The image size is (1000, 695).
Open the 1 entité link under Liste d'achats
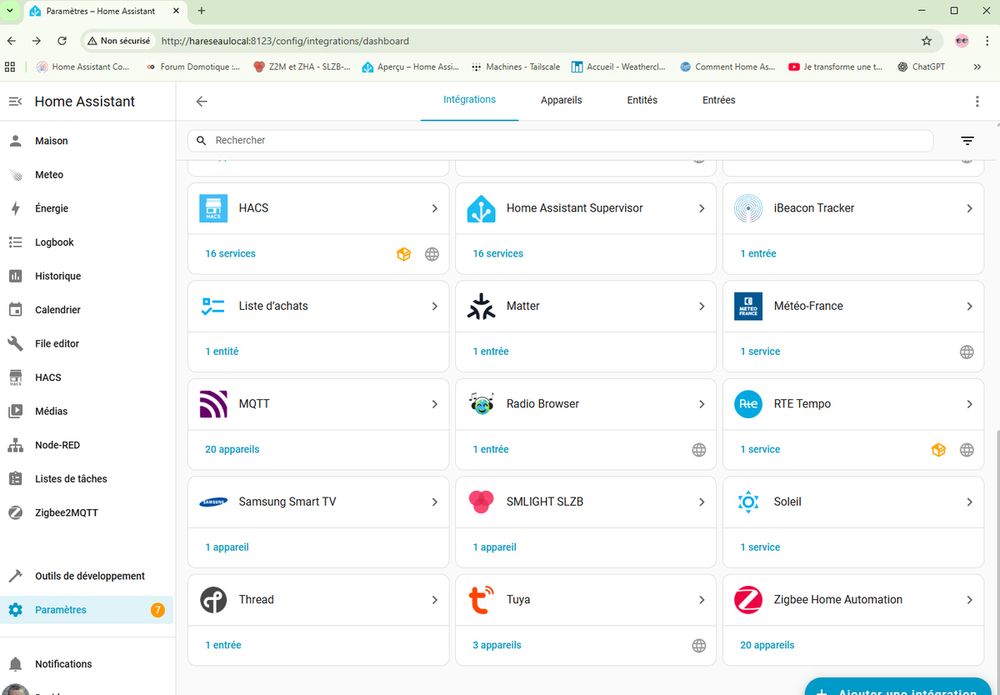[x=222, y=351]
